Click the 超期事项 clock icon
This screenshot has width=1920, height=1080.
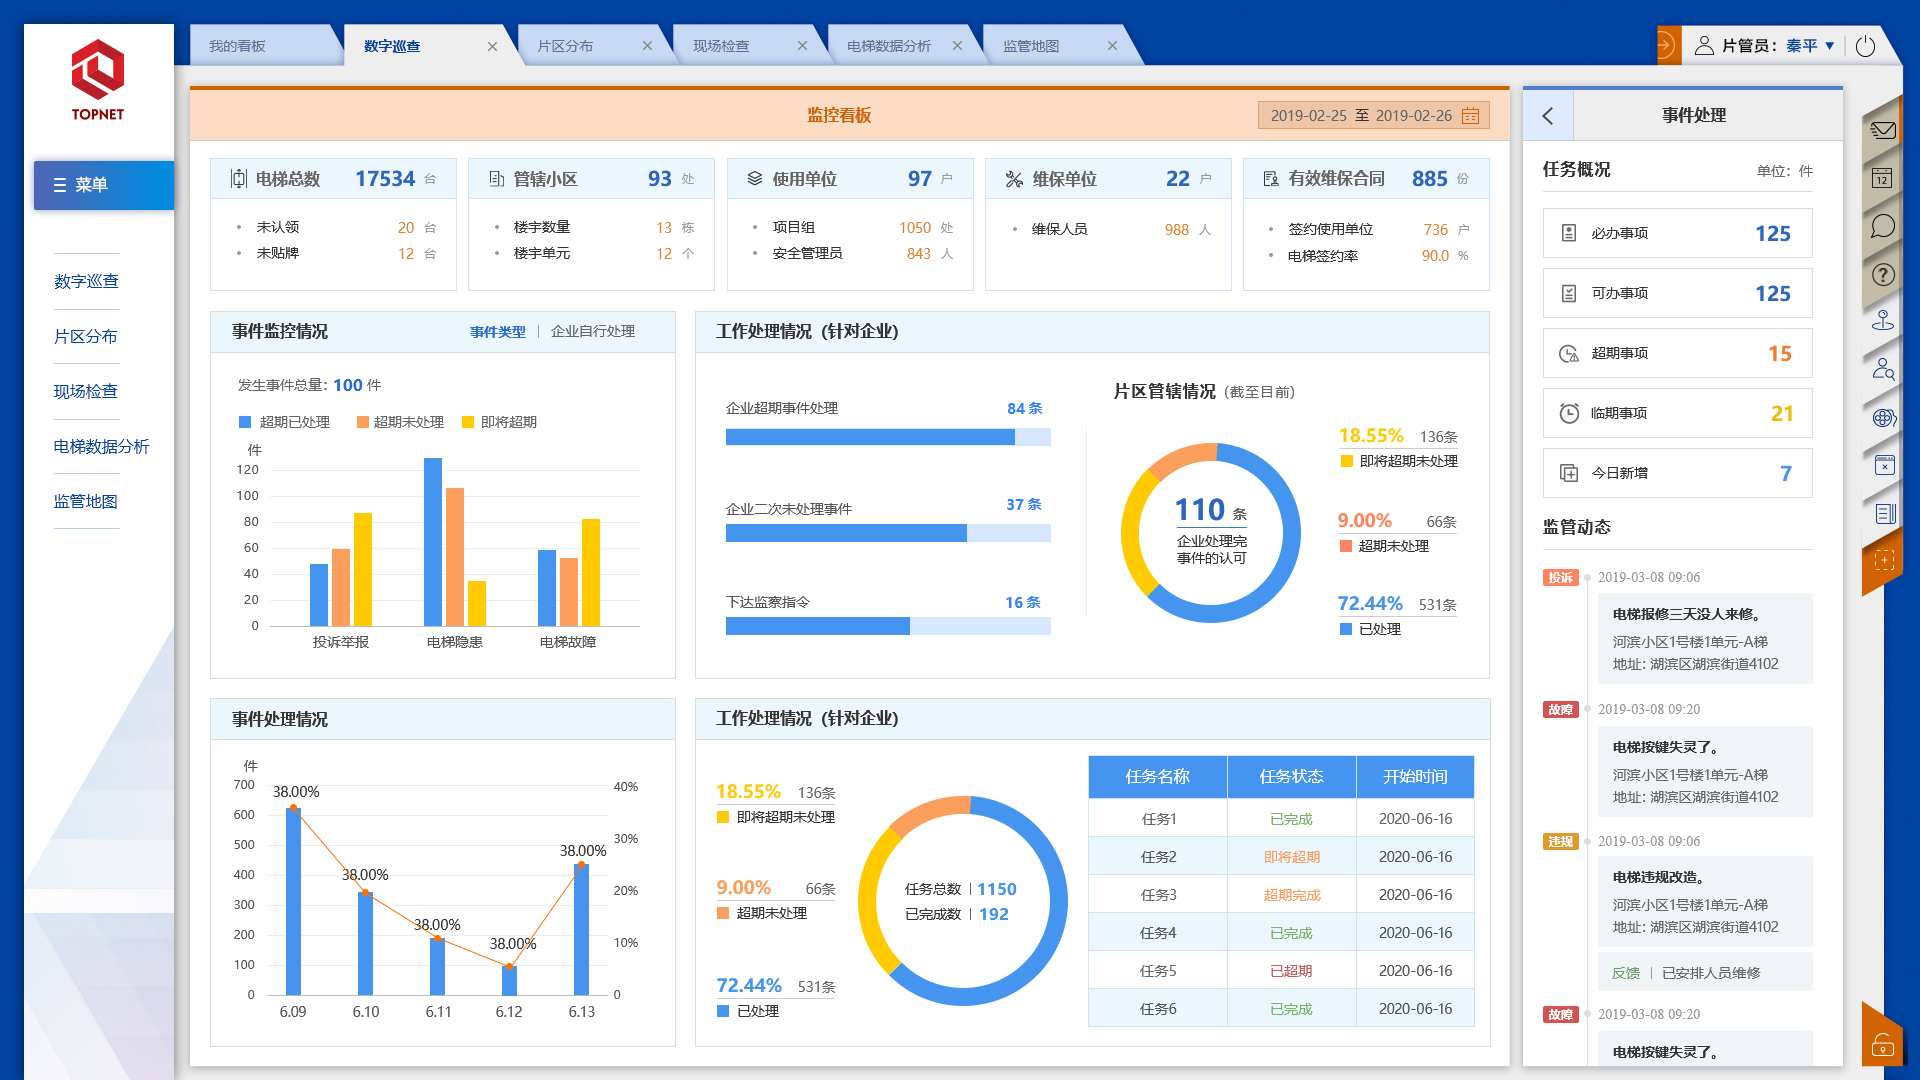(1569, 354)
